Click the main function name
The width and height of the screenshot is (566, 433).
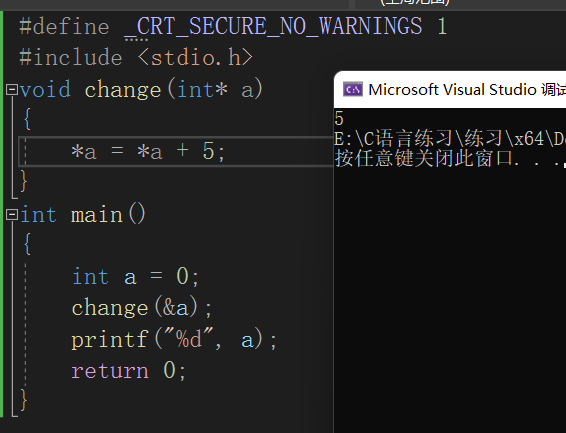97,215
